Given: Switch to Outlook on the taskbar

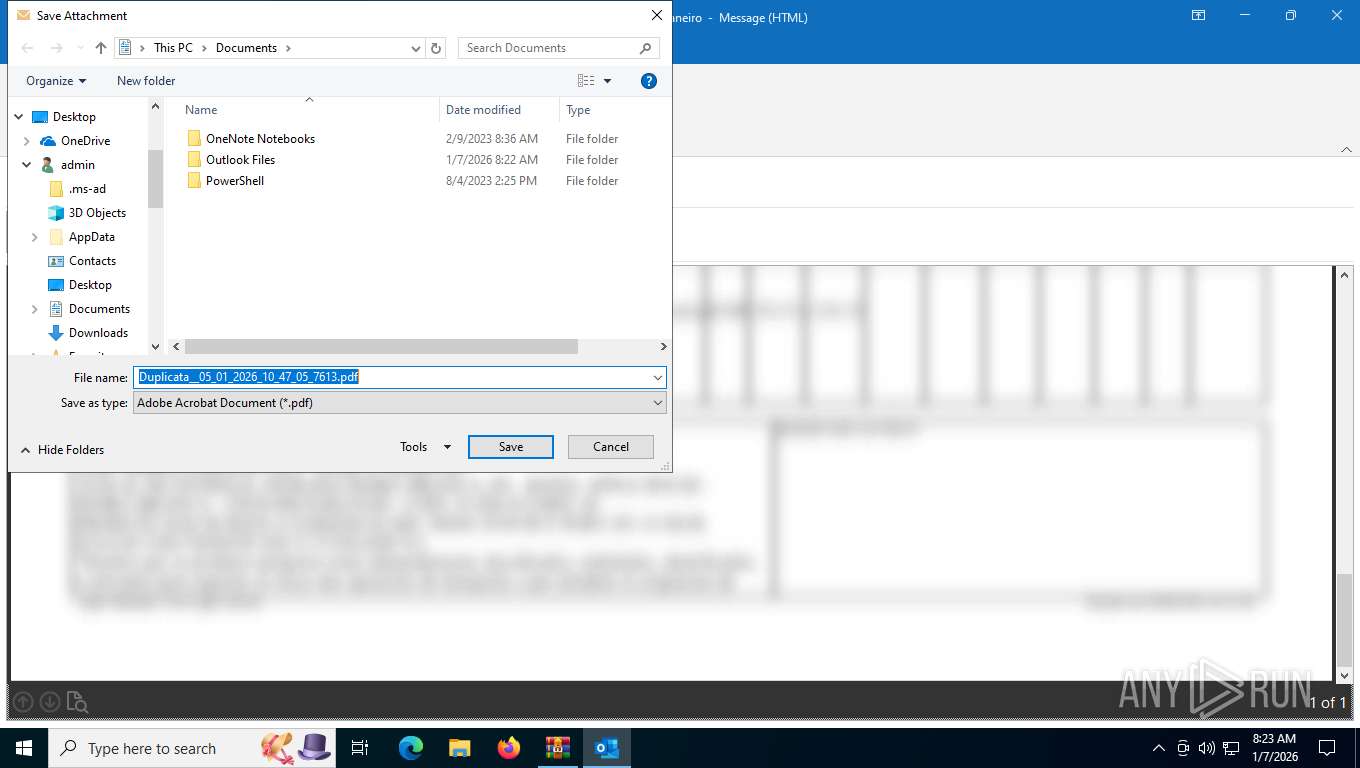Looking at the screenshot, I should [606, 748].
